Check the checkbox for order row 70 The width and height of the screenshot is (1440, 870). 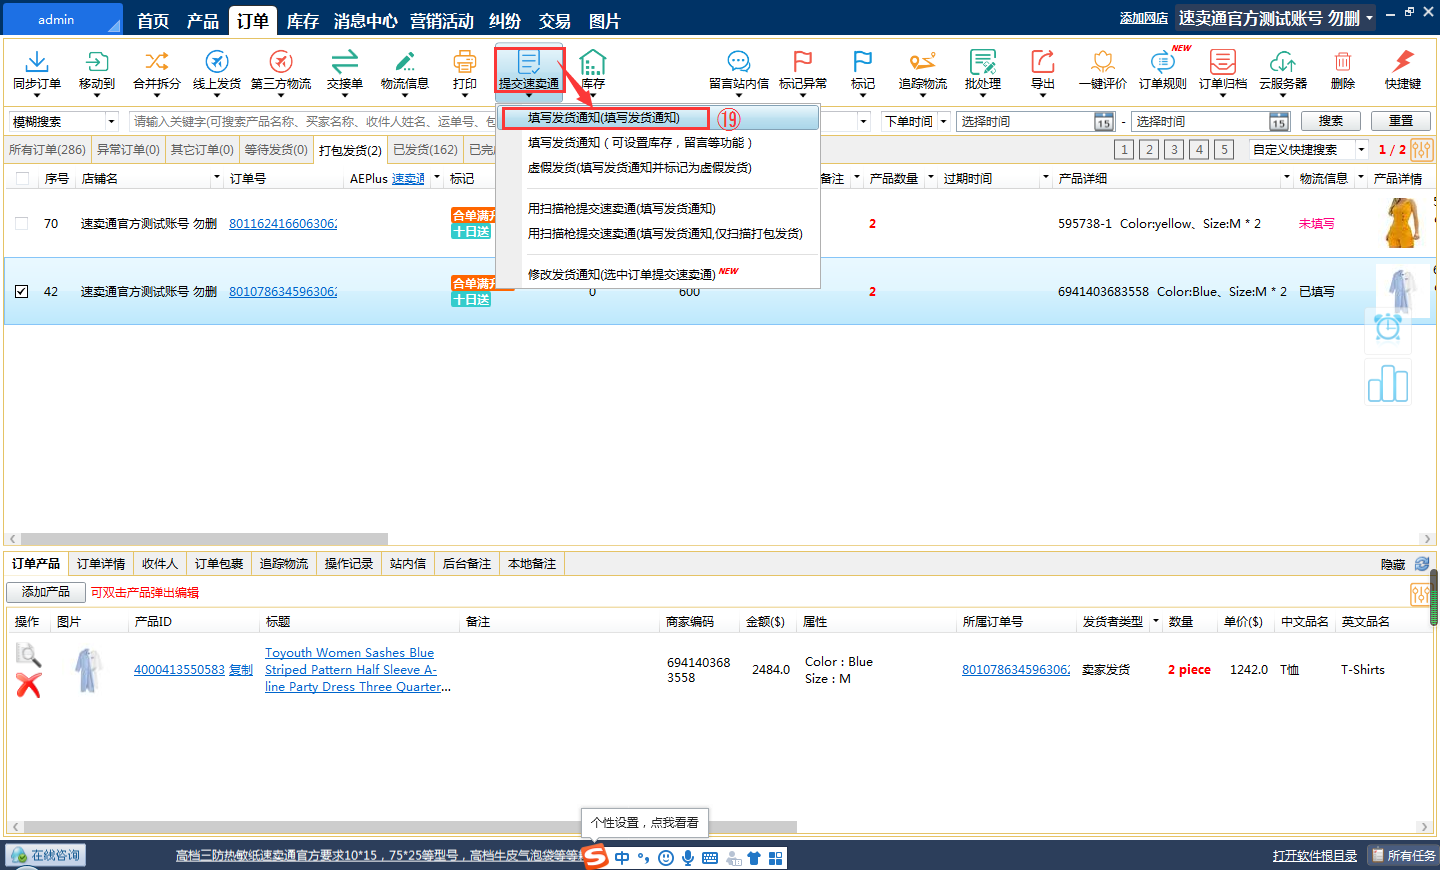(22, 223)
